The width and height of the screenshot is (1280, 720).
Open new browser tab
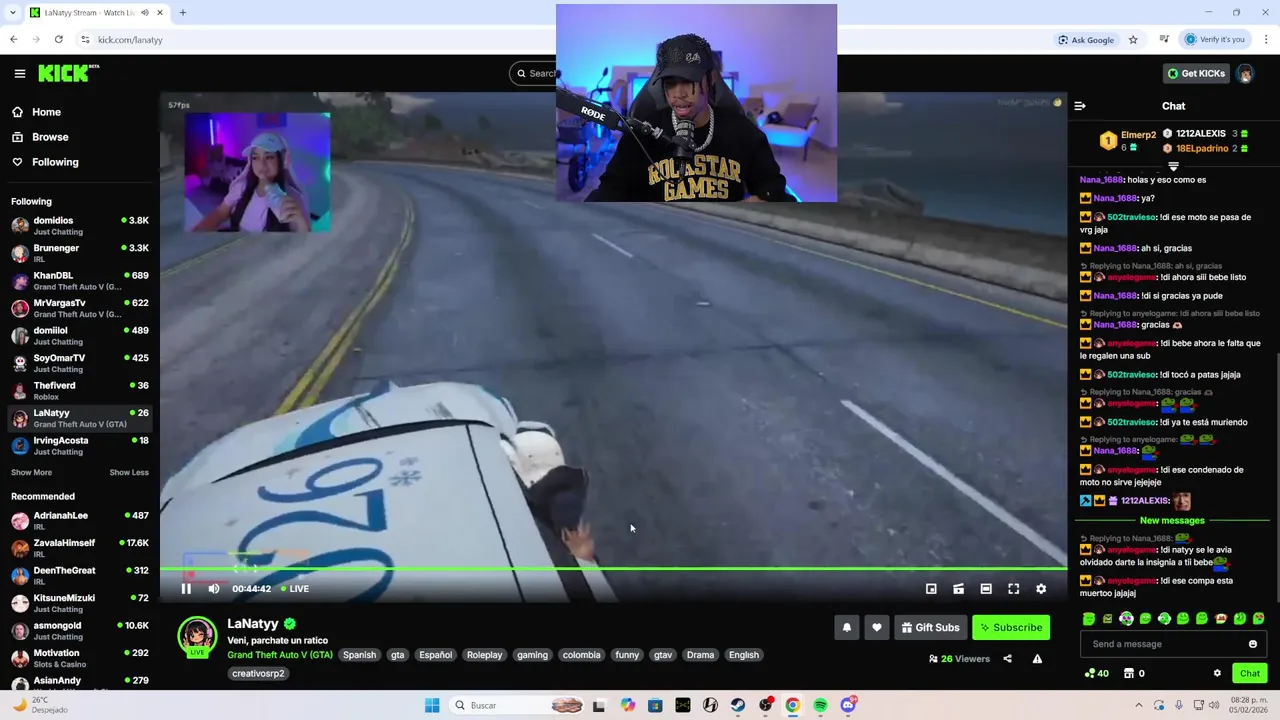(x=183, y=13)
